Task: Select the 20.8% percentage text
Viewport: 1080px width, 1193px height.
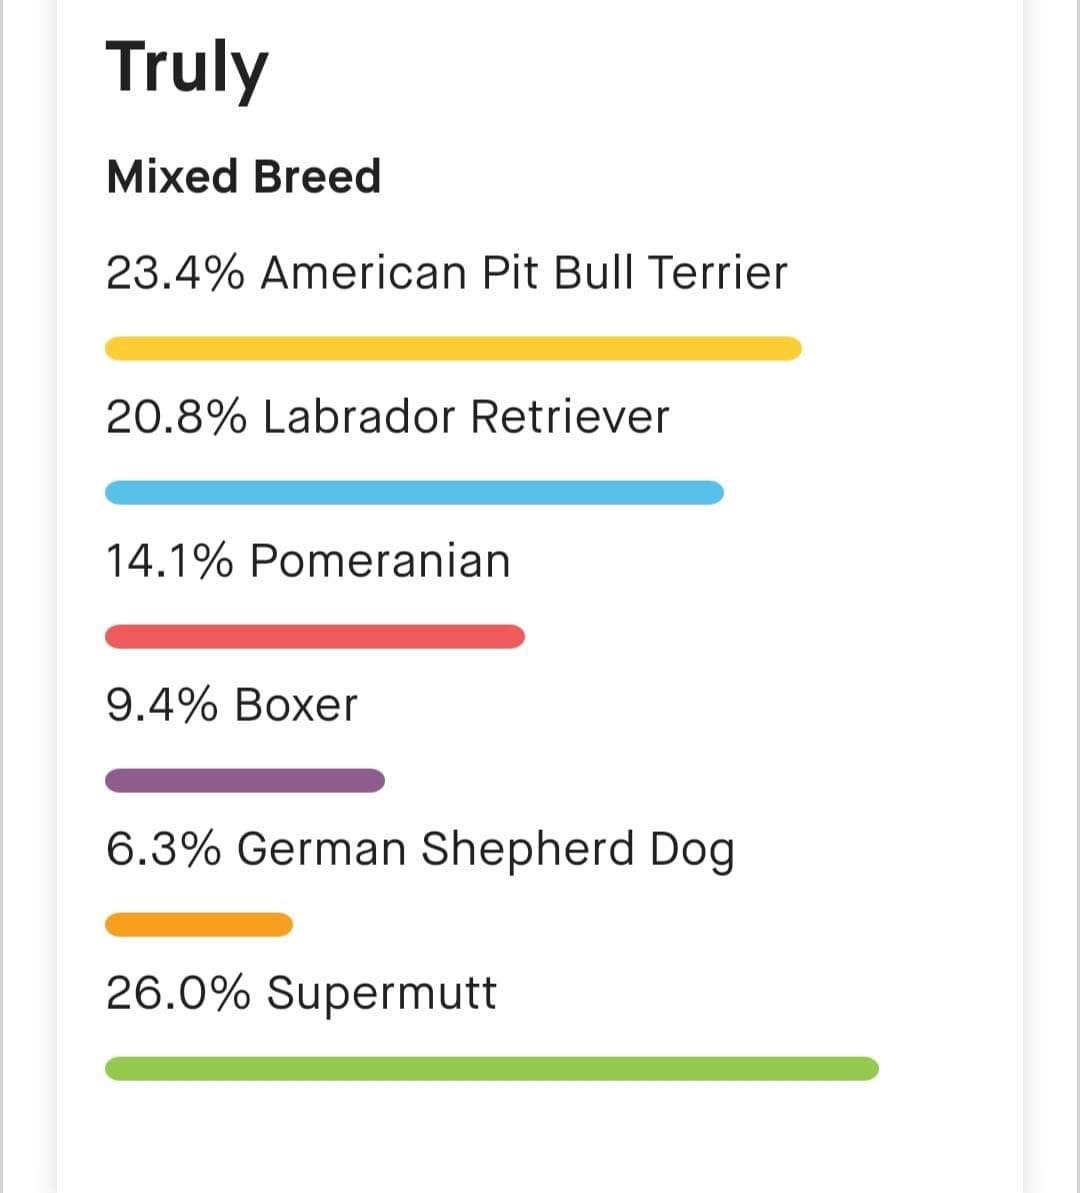Action: pos(177,417)
